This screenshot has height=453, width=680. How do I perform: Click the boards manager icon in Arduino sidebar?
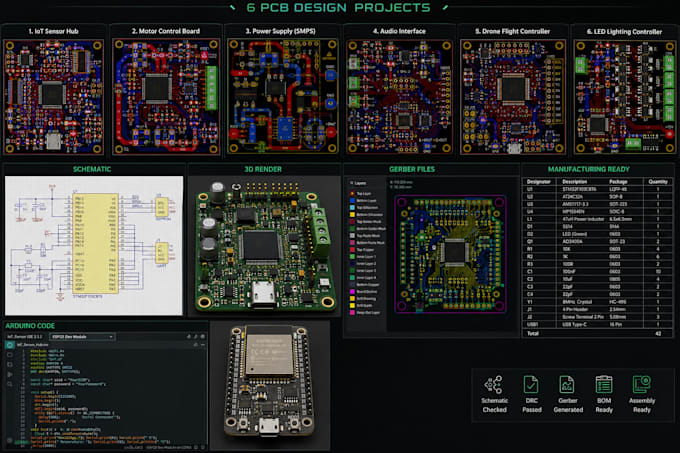[x=10, y=355]
